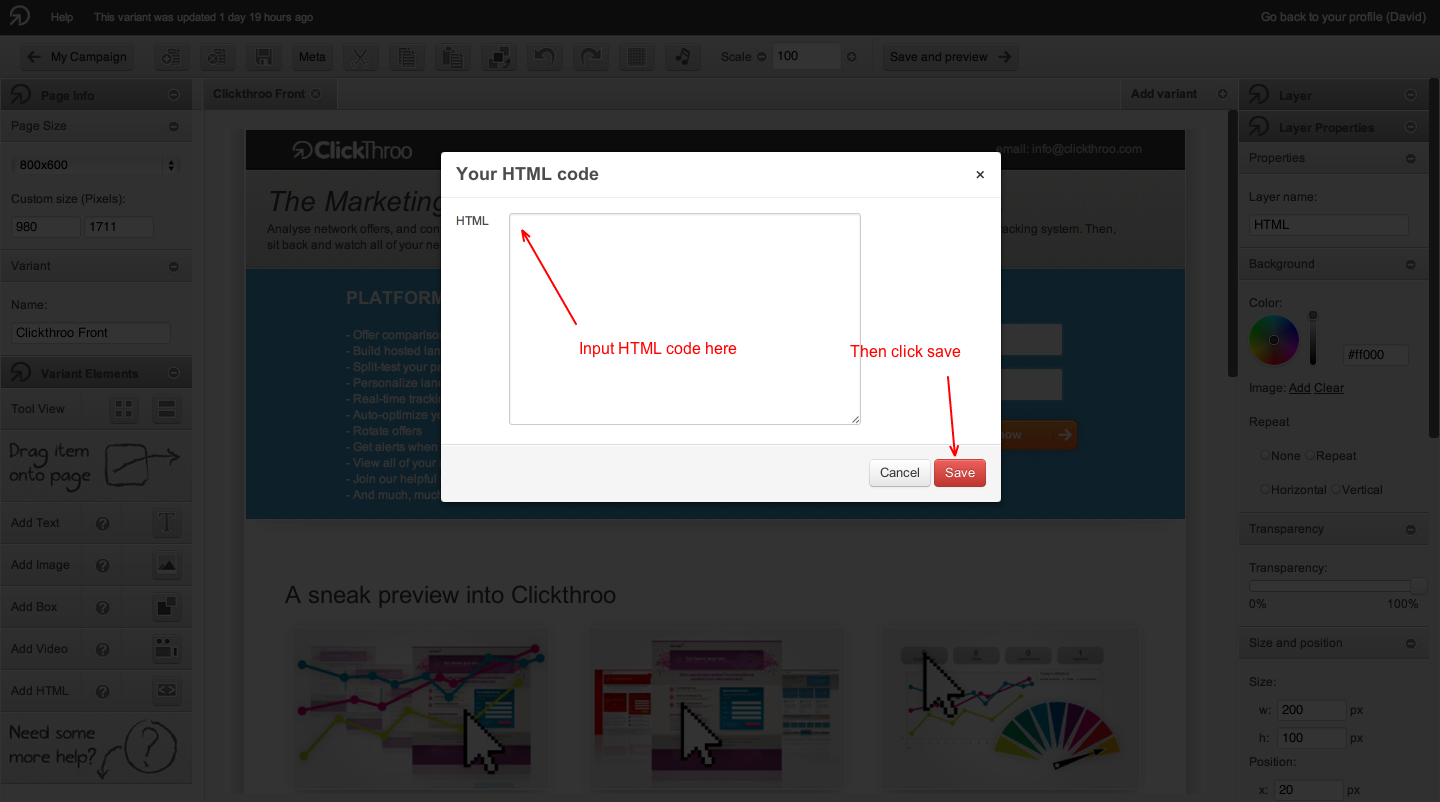The width and height of the screenshot is (1440, 802).
Task: Select the Add Video tool icon
Action: tap(166, 648)
